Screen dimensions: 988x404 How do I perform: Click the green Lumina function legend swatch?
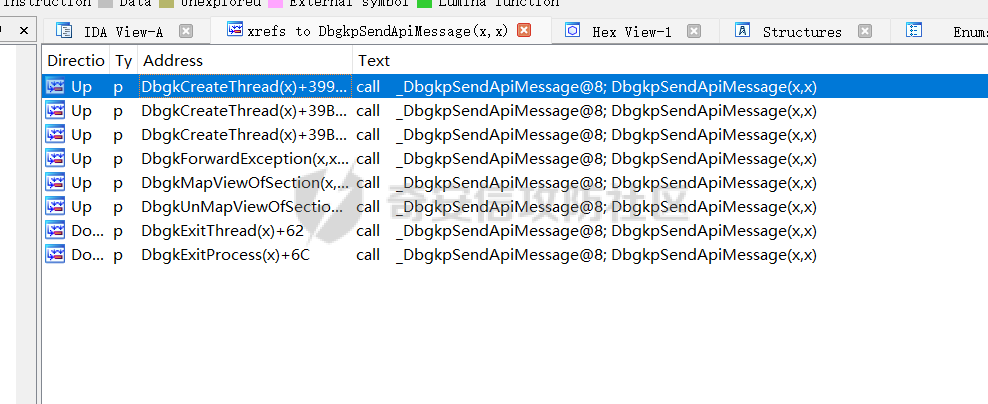point(425,3)
